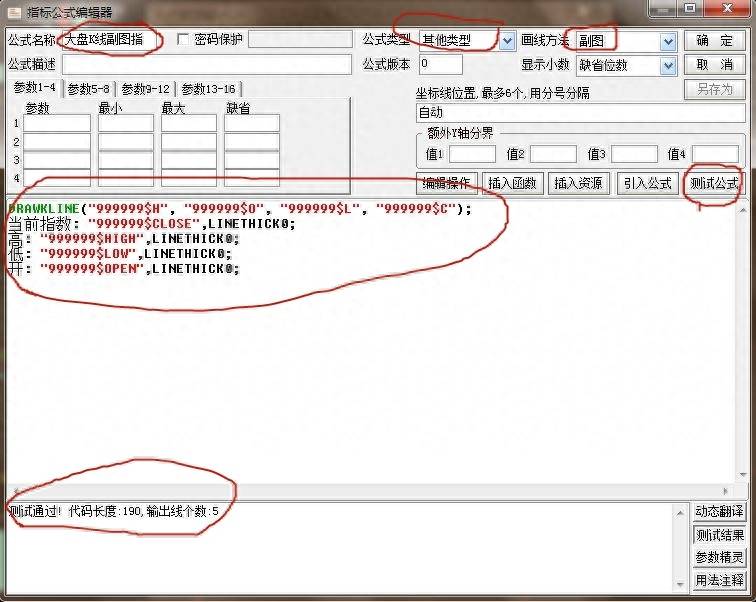This screenshot has height=602, width=756.
Task: Click the 动态翻译 button
Action: tap(719, 511)
